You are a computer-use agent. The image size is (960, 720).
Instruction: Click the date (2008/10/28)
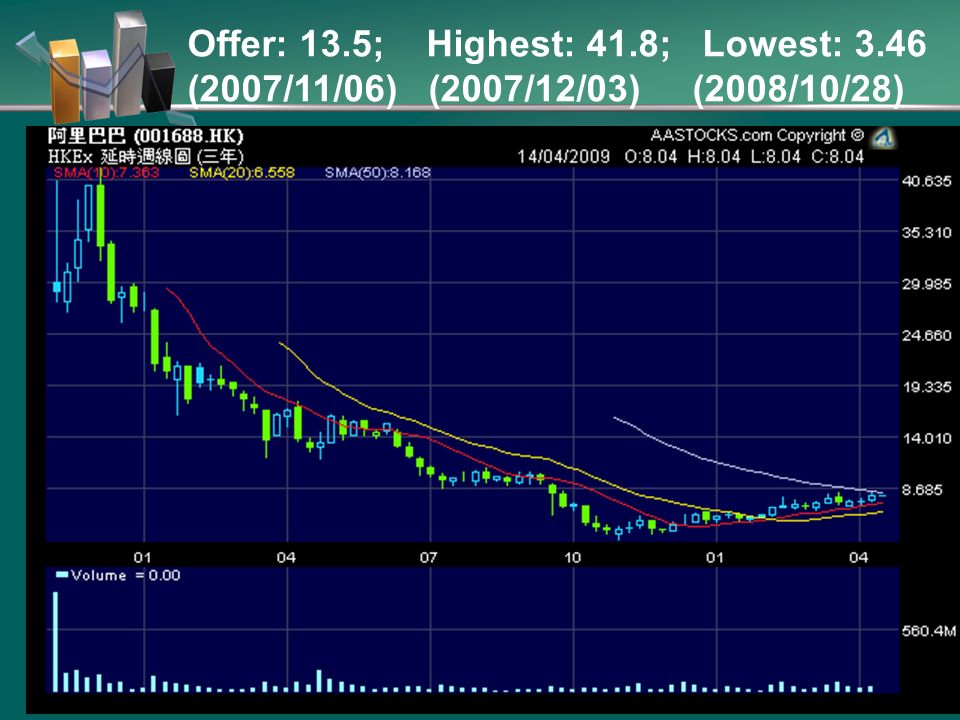point(798,89)
